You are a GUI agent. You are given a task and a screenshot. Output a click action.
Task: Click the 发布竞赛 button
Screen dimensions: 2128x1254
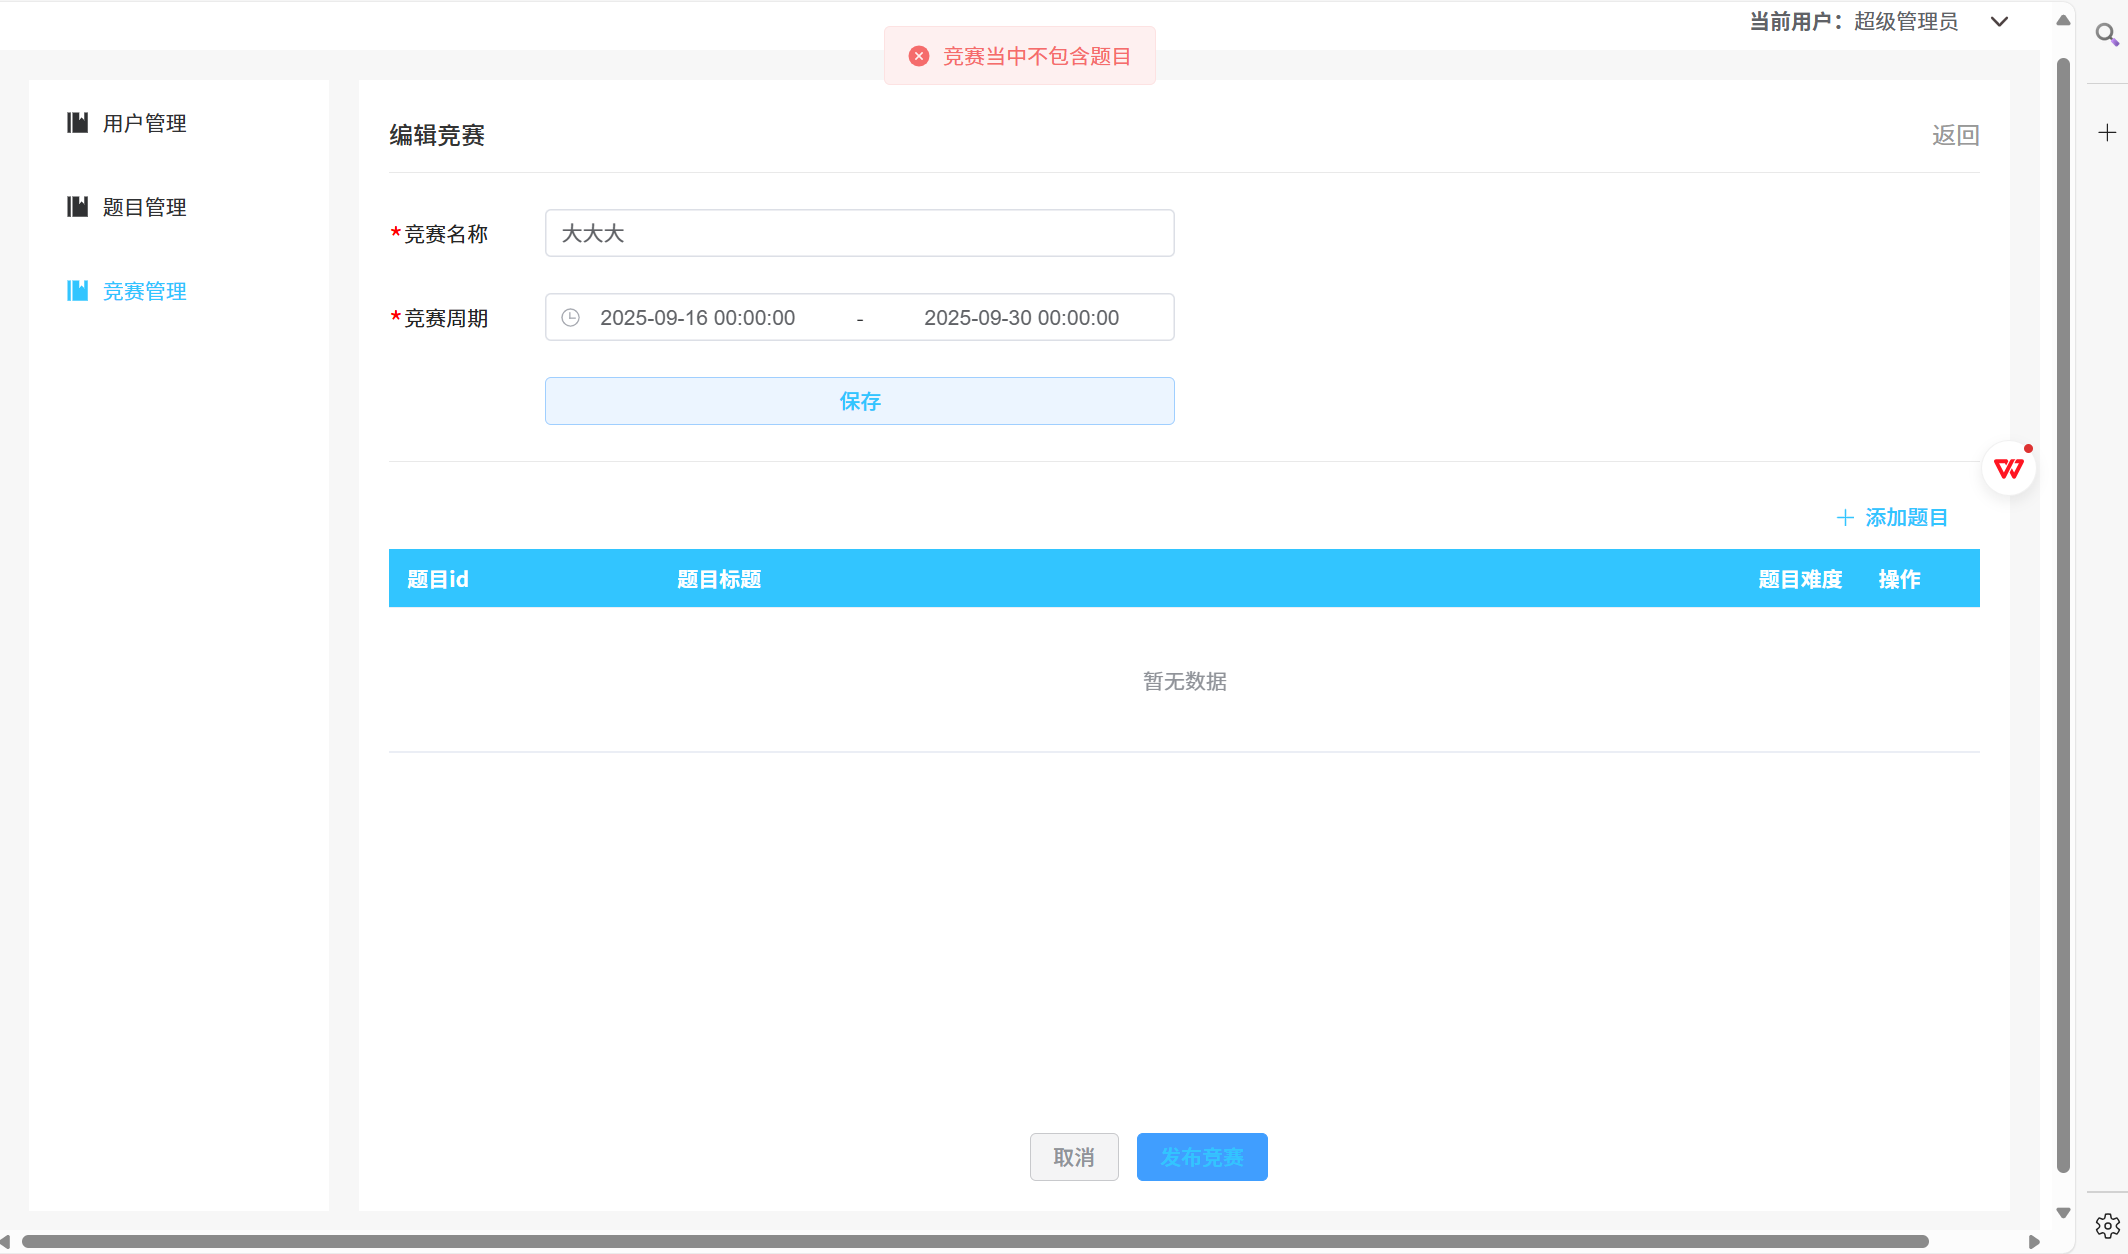point(1201,1157)
